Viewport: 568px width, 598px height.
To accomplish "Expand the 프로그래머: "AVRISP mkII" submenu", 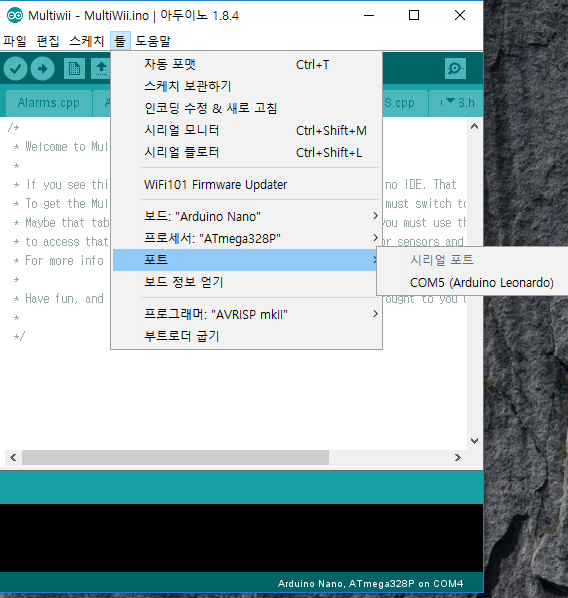I will (x=246, y=314).
